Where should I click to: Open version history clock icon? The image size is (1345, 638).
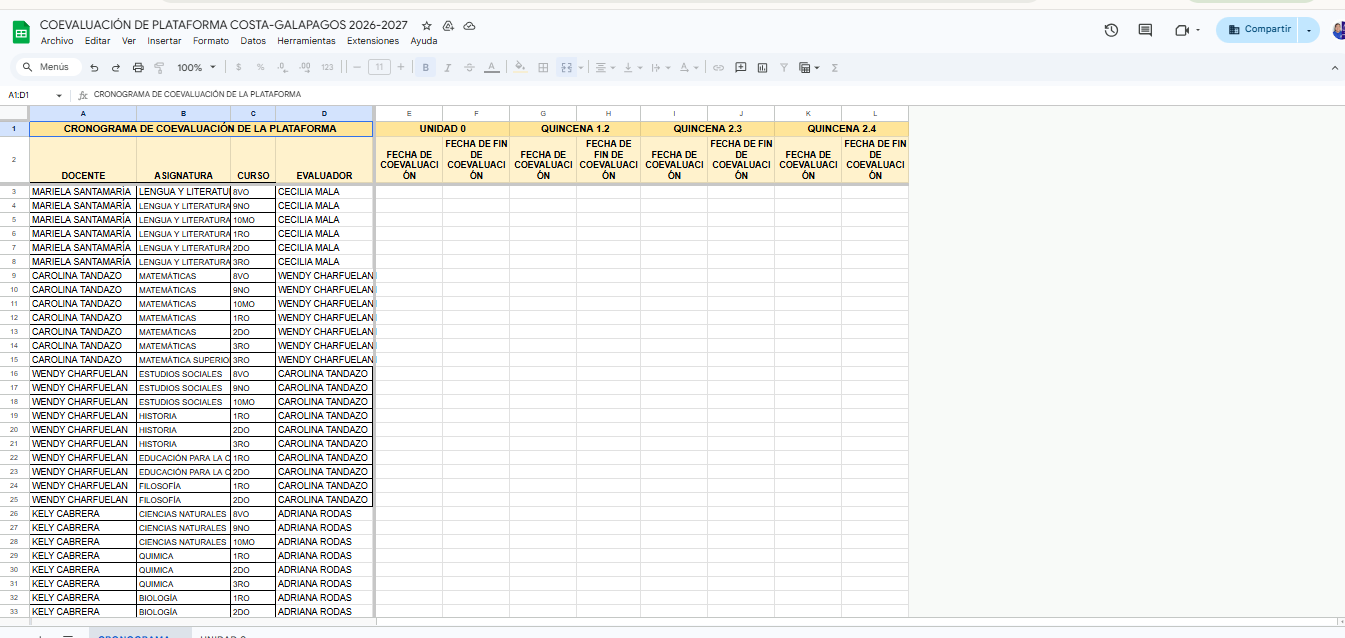(x=1111, y=30)
